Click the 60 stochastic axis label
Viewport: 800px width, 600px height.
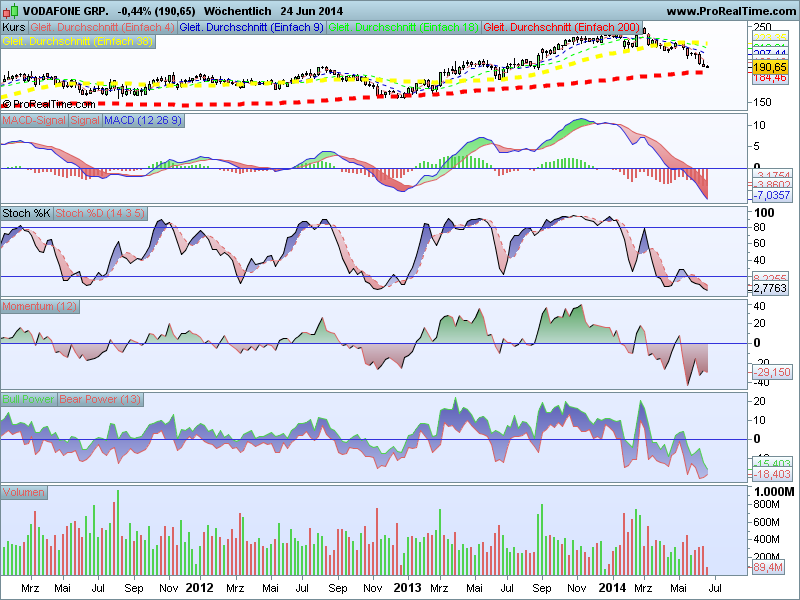tap(760, 243)
